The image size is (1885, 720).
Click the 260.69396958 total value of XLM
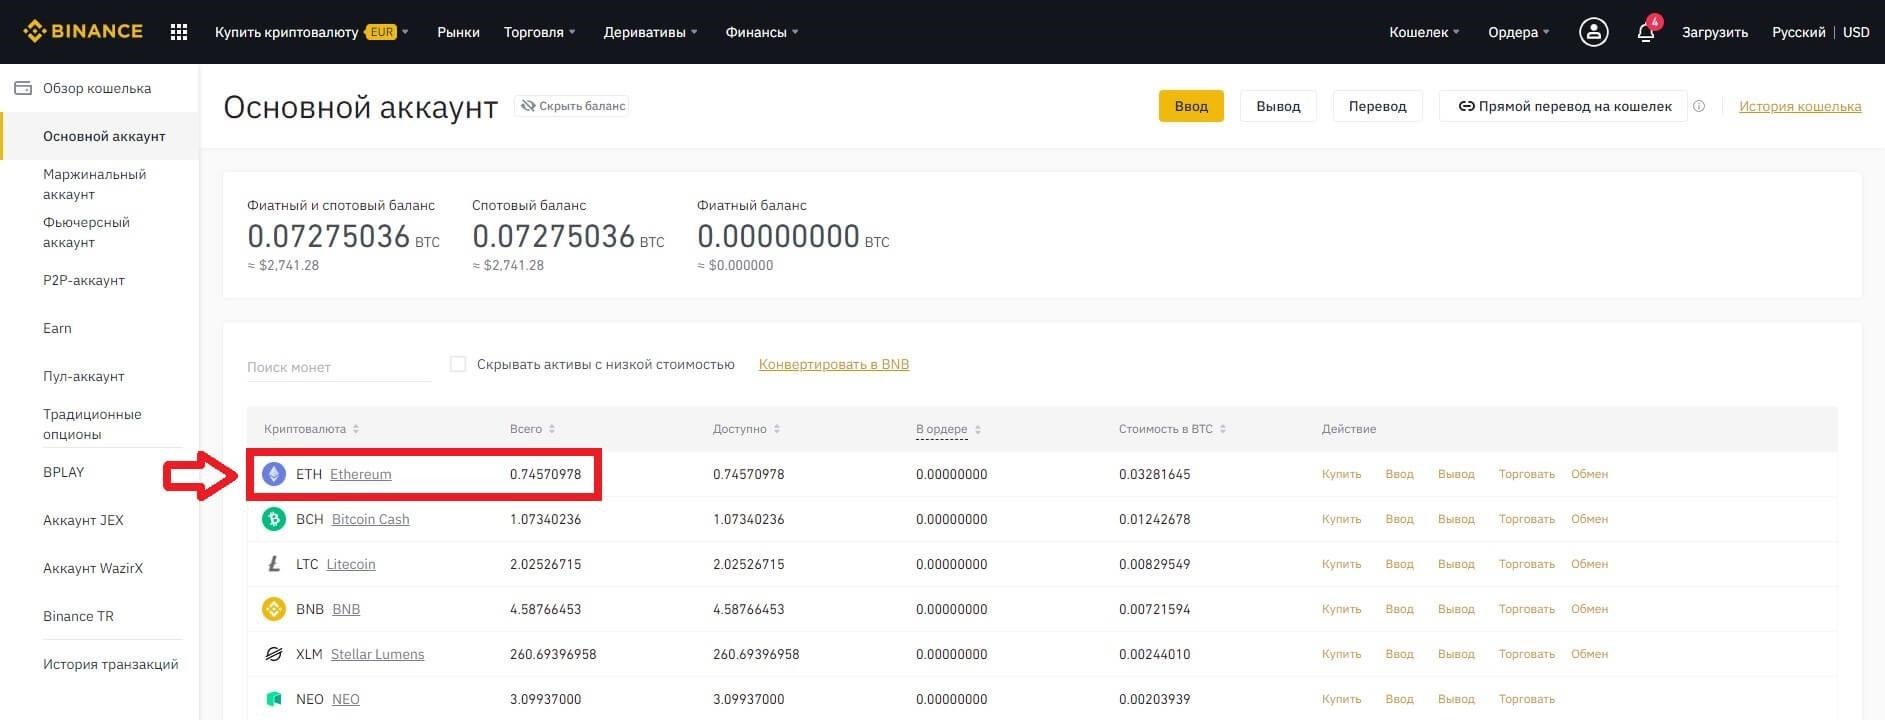coord(553,654)
